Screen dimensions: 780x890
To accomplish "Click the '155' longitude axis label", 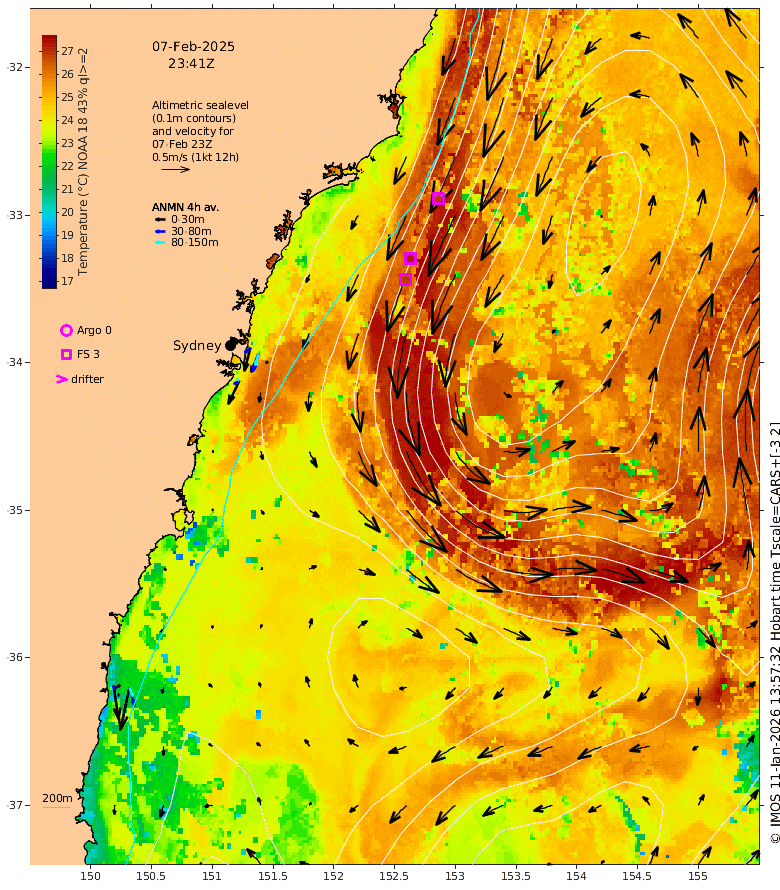I will click(x=698, y=876).
